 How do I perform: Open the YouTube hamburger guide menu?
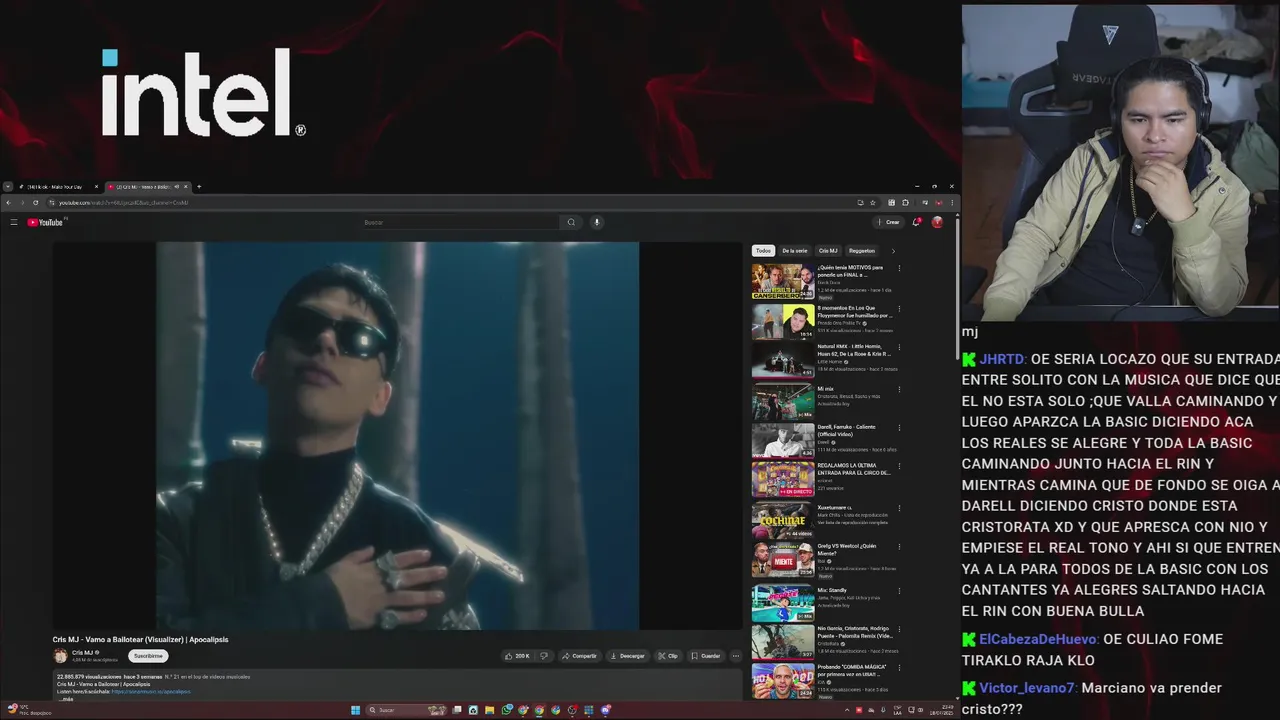coord(14,222)
